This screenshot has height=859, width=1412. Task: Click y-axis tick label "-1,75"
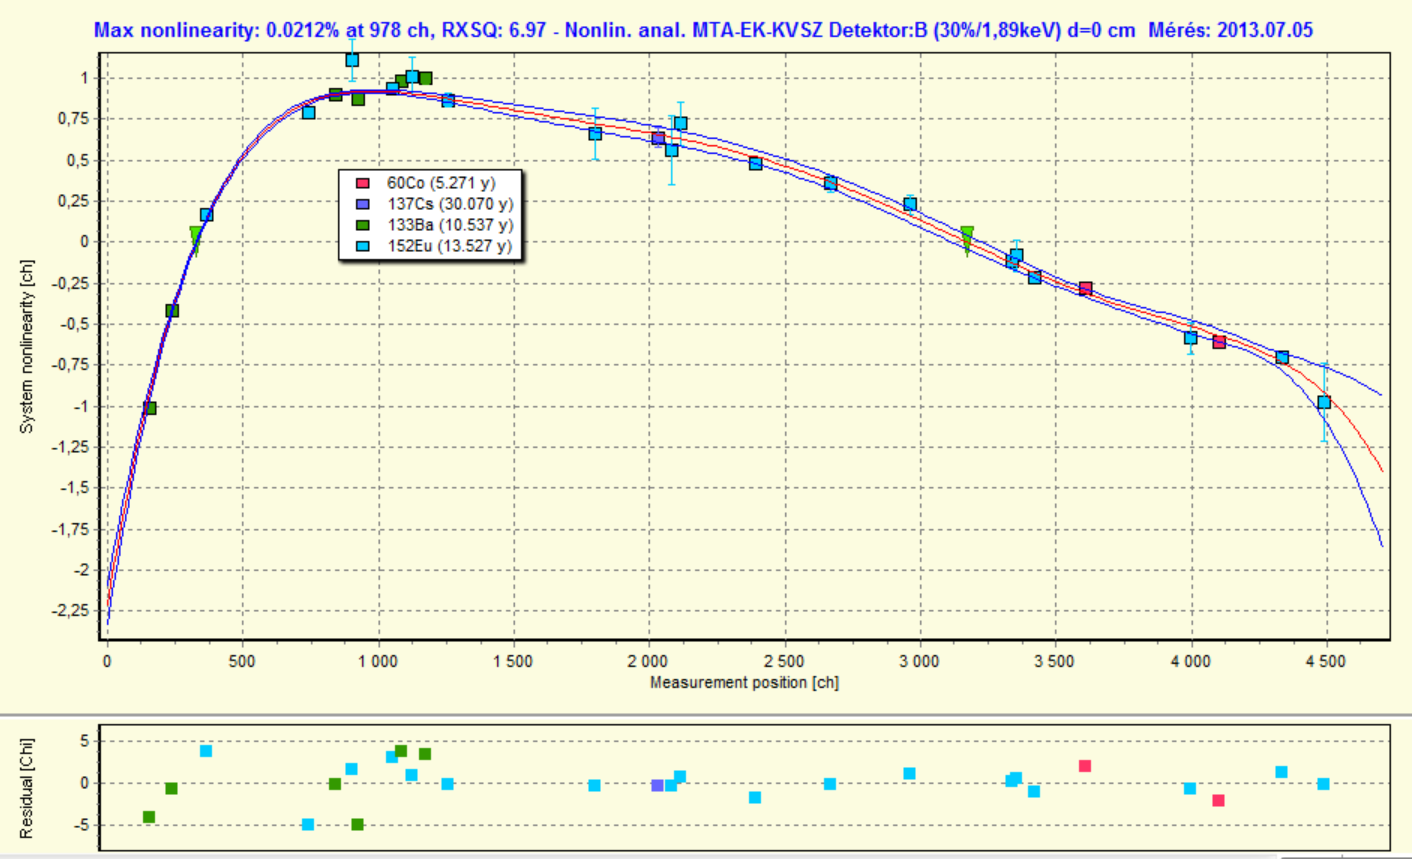click(70, 529)
